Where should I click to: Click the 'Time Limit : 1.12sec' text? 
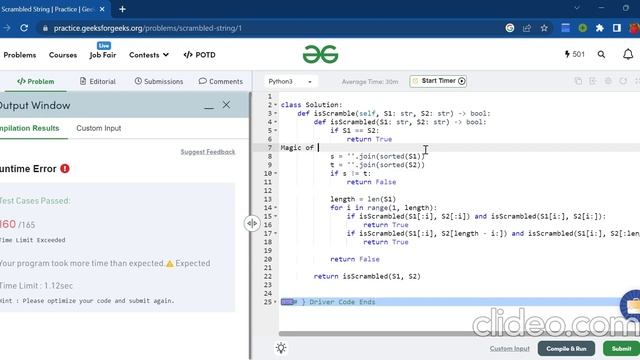[36, 286]
